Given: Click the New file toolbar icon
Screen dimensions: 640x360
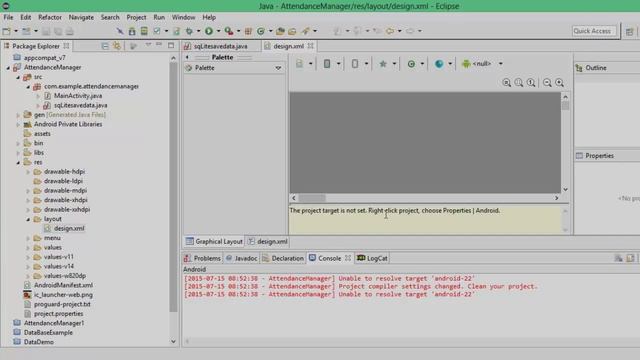Looking at the screenshot, I should [x=7, y=31].
